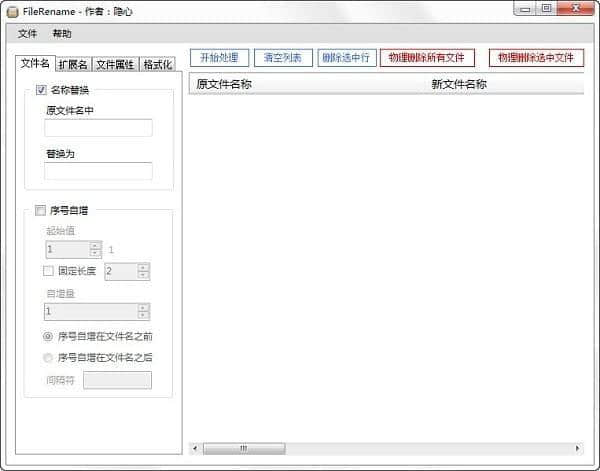The height and width of the screenshot is (471, 600).
Task: Enable the 序号自增 checkbox
Action: click(40, 210)
